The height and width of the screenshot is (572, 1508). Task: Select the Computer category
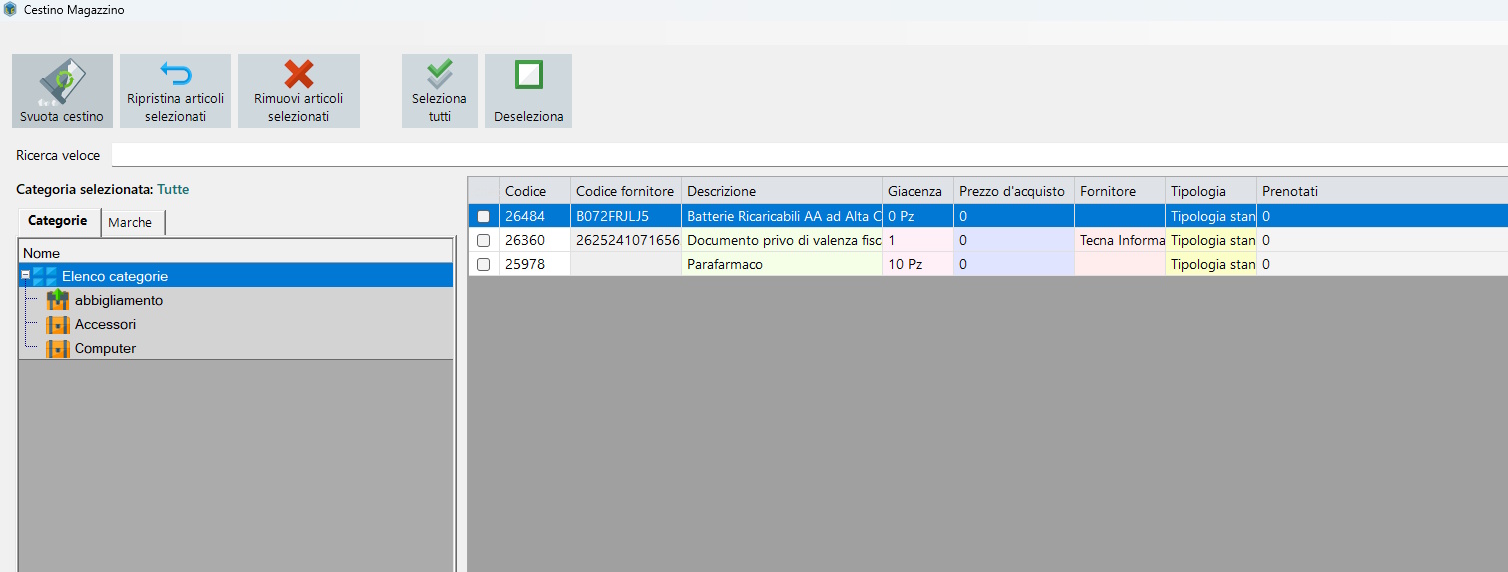[105, 348]
